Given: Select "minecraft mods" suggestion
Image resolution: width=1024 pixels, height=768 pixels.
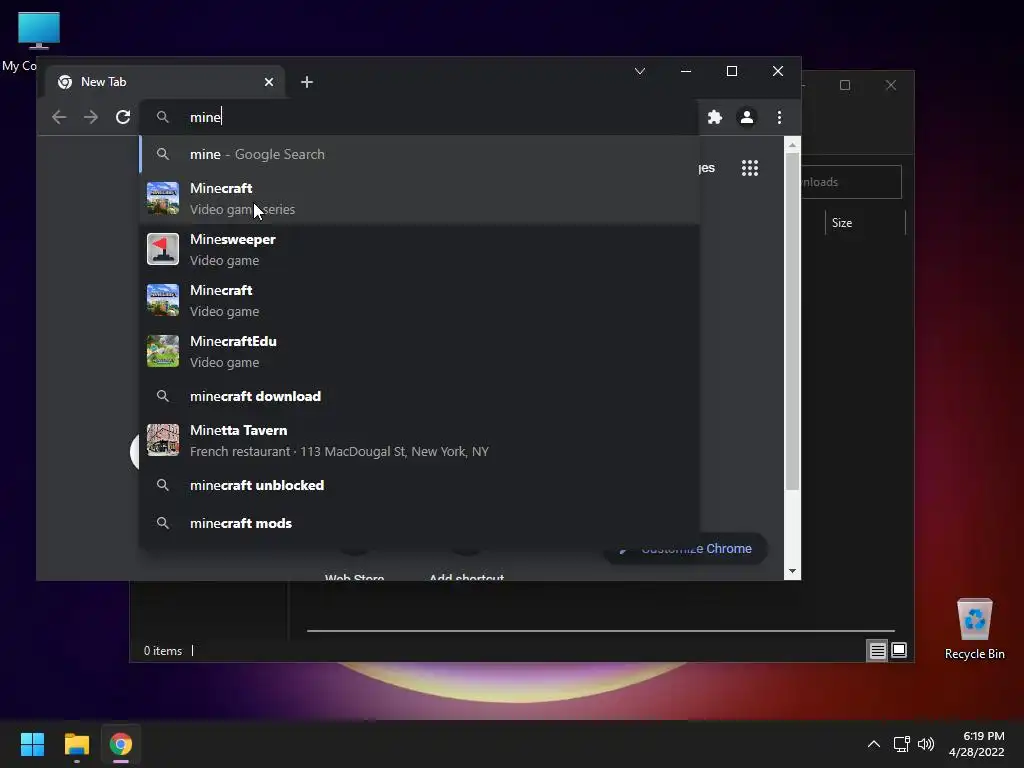Looking at the screenshot, I should 419,523.
